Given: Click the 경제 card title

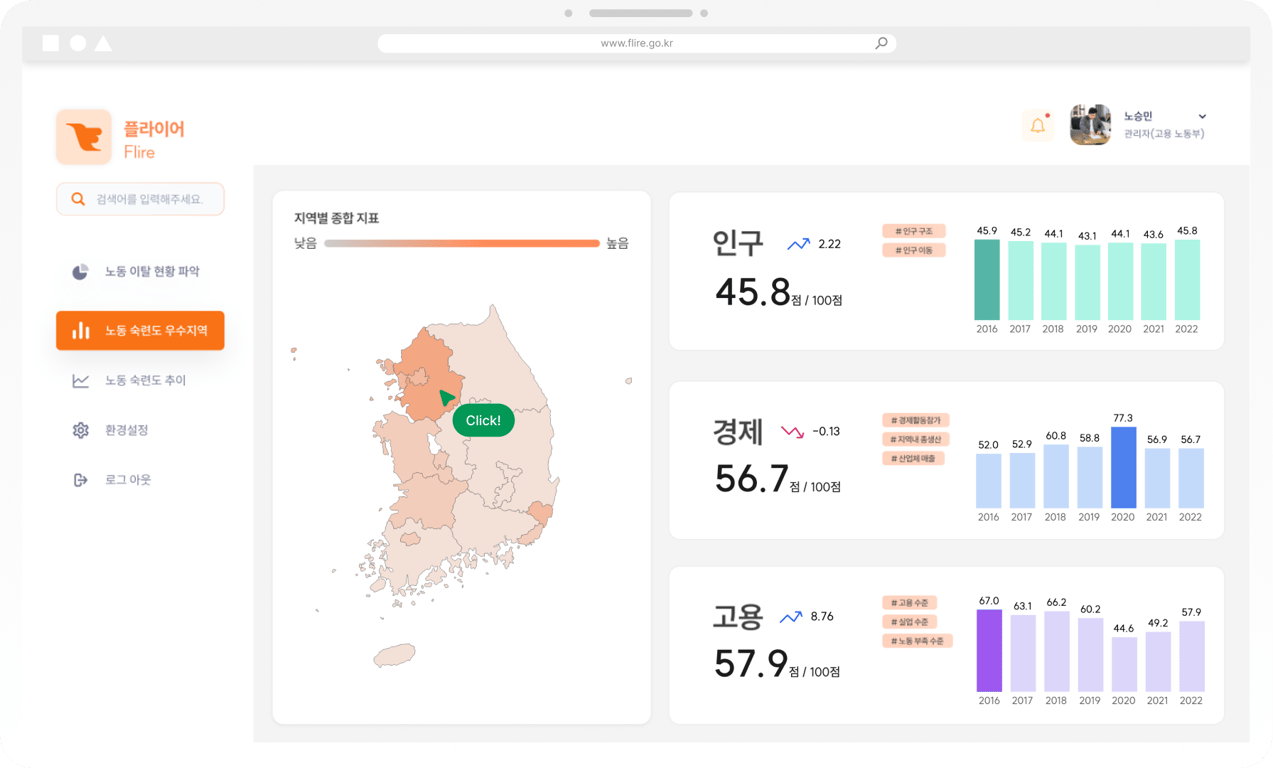Looking at the screenshot, I should (738, 432).
